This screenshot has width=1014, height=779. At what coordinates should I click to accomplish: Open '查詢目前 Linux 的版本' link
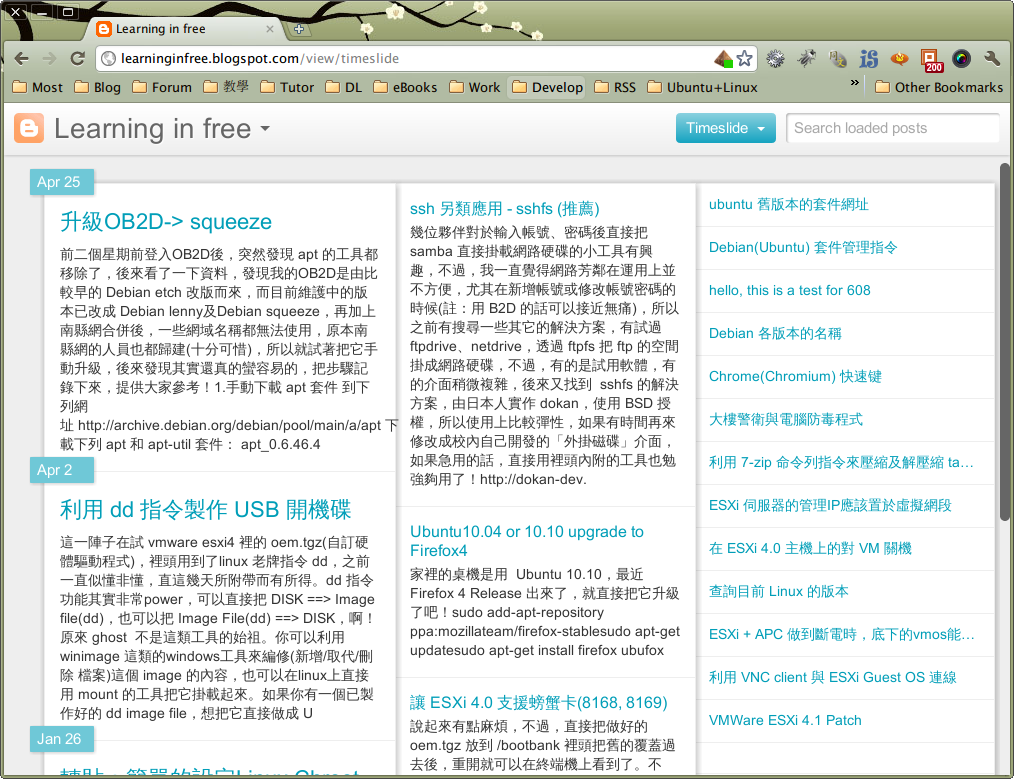click(779, 592)
